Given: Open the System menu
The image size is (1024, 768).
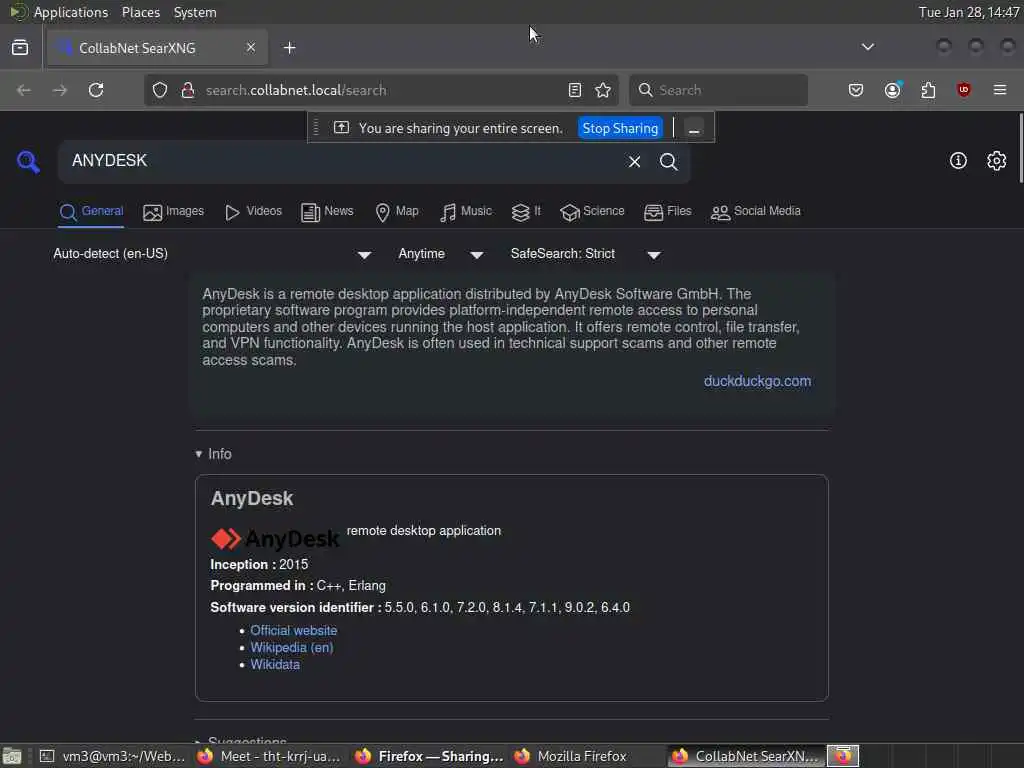Looking at the screenshot, I should click(195, 12).
